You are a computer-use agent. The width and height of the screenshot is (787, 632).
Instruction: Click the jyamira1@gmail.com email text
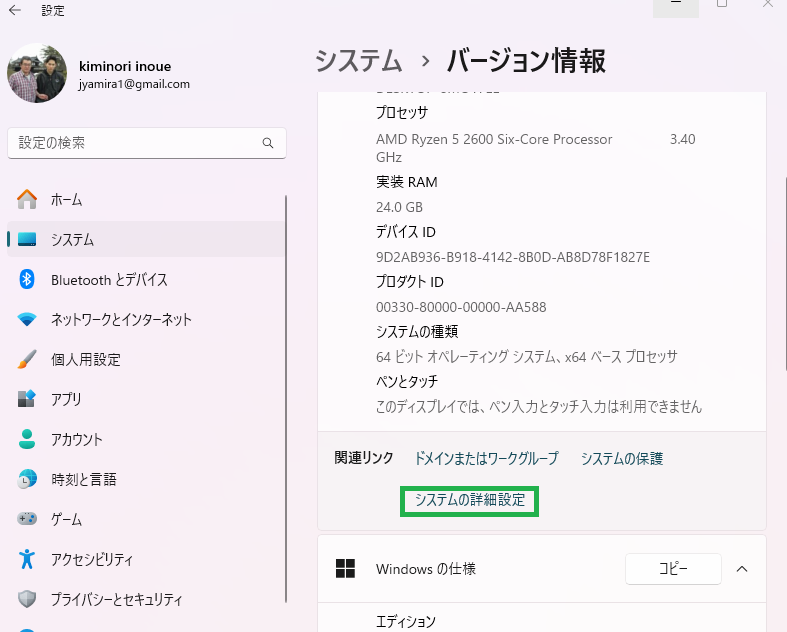pos(134,84)
